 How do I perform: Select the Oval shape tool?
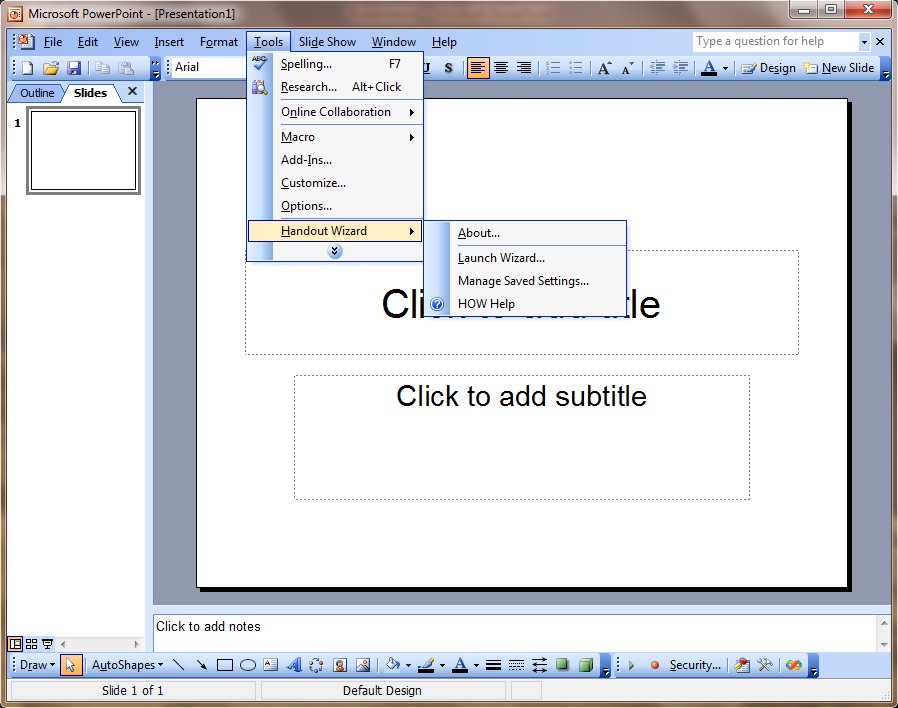click(247, 664)
